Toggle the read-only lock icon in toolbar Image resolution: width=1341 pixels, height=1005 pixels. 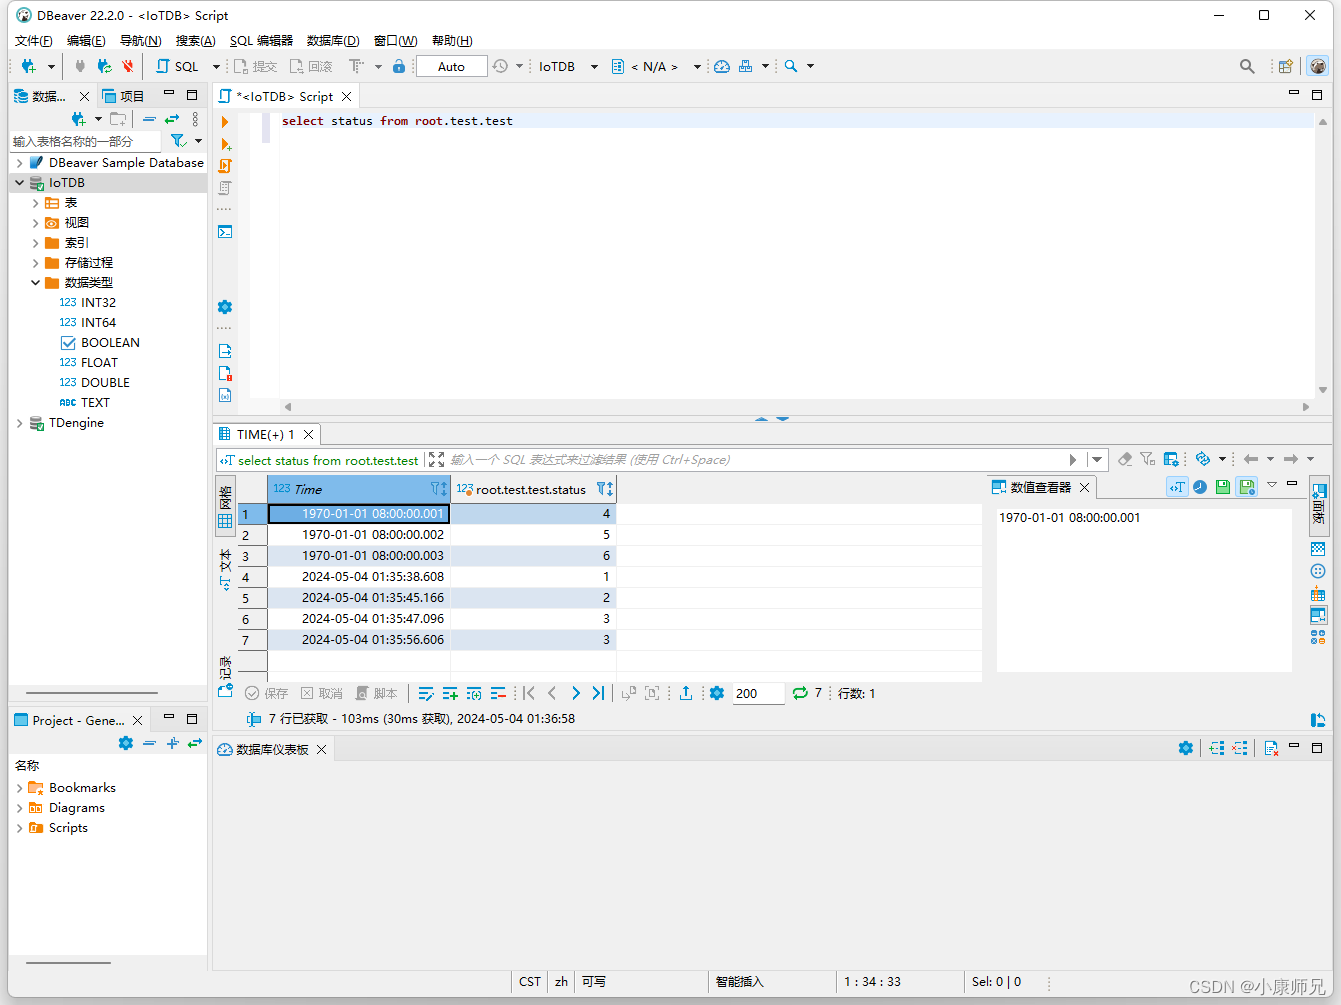(x=399, y=66)
